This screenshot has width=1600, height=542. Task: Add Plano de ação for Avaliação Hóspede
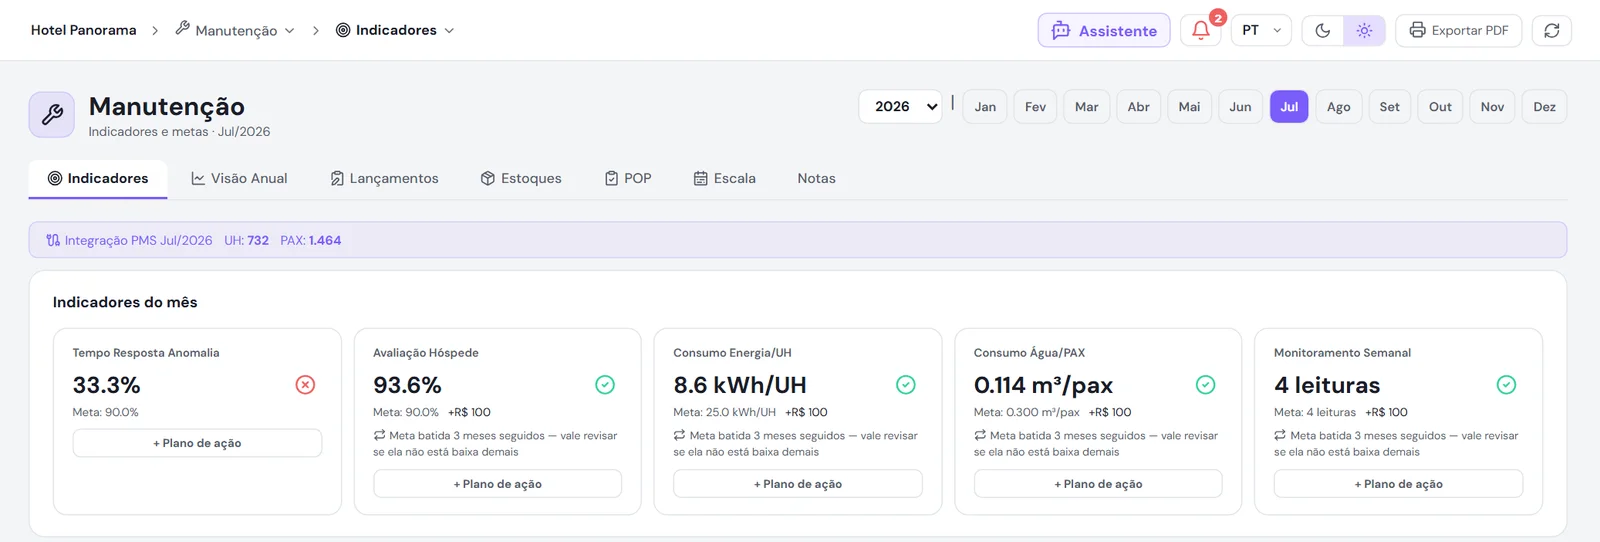pyautogui.click(x=498, y=484)
